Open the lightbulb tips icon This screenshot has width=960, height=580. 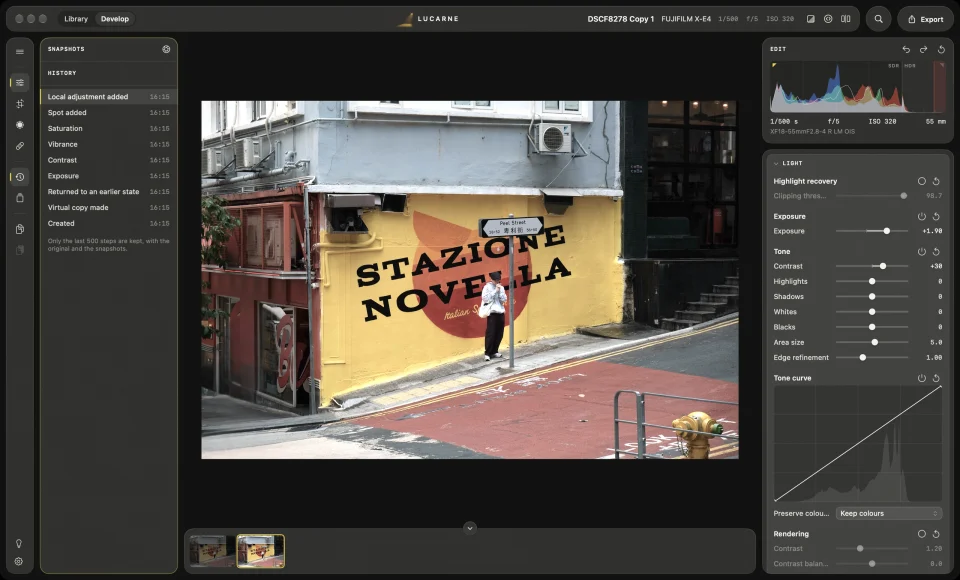(18, 544)
